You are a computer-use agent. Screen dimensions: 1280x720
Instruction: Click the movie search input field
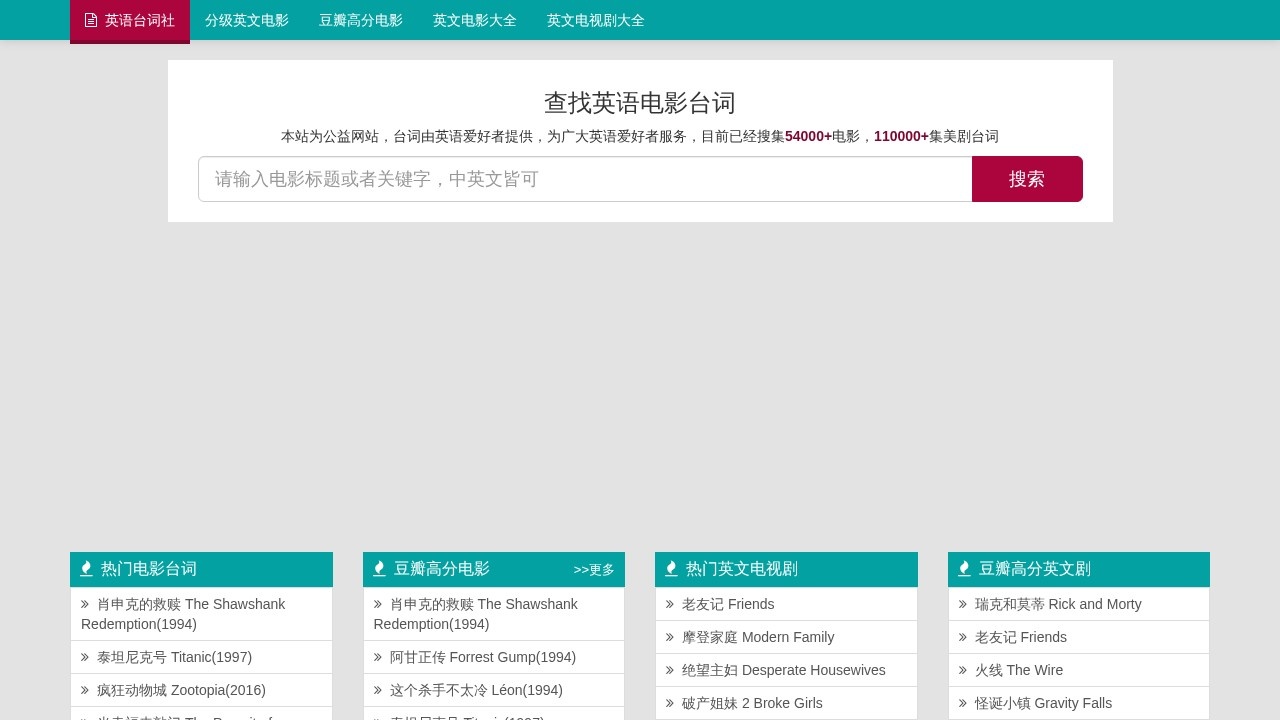point(585,179)
